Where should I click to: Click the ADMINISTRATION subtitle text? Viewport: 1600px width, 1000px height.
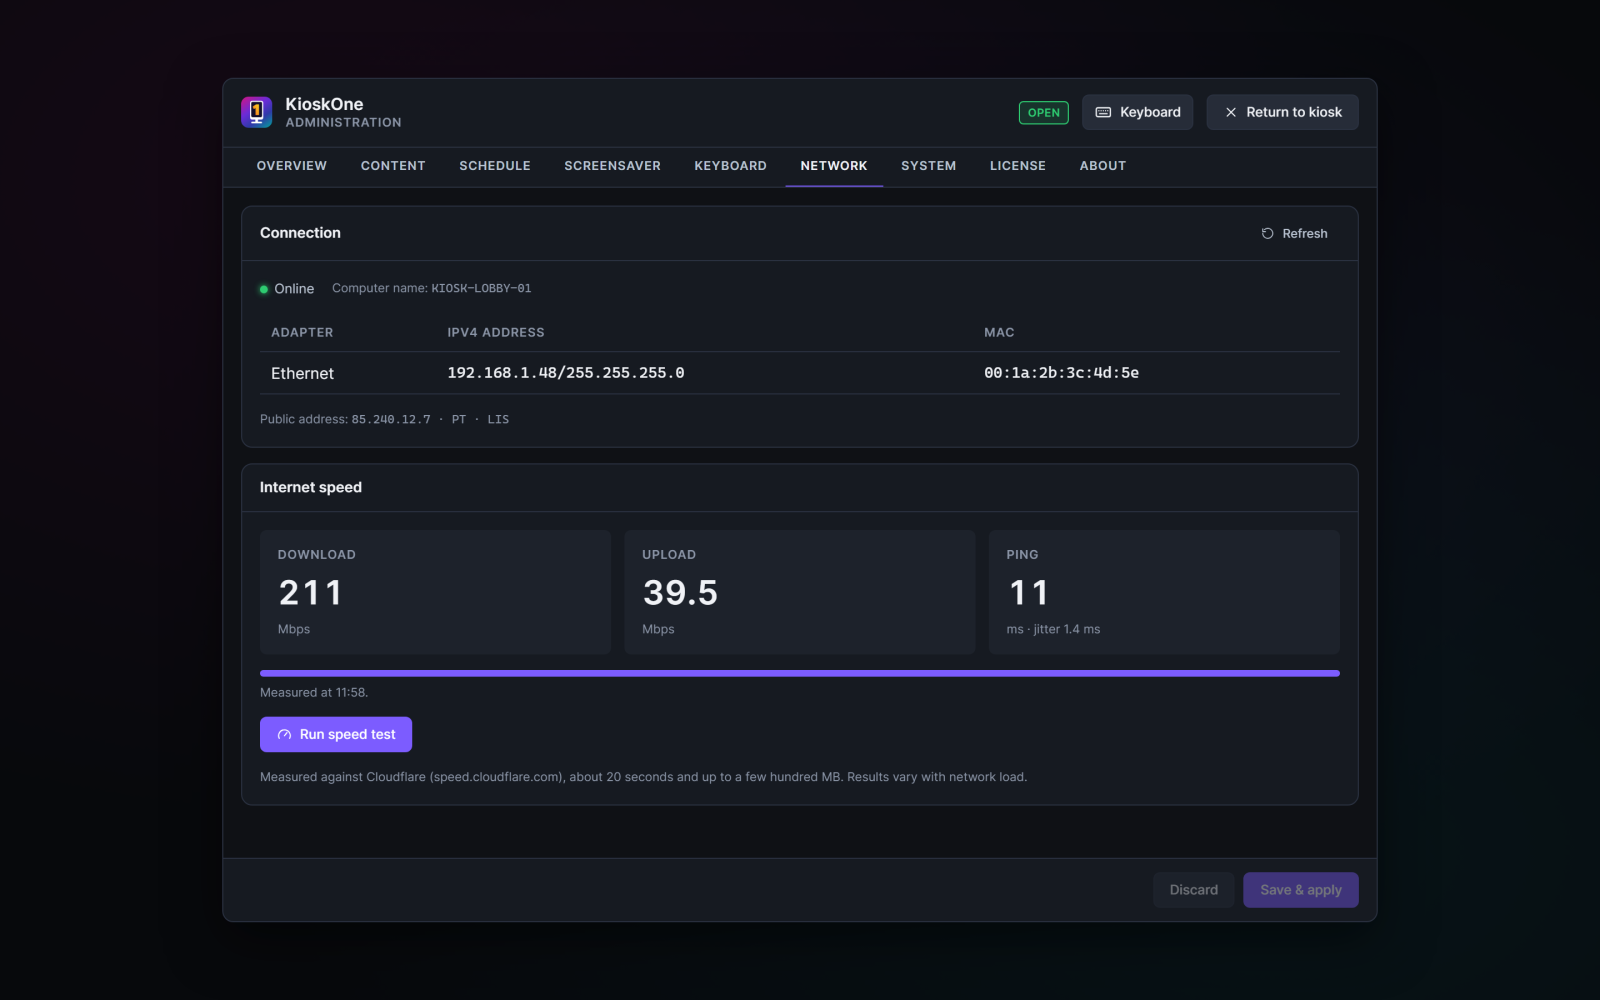[343, 123]
